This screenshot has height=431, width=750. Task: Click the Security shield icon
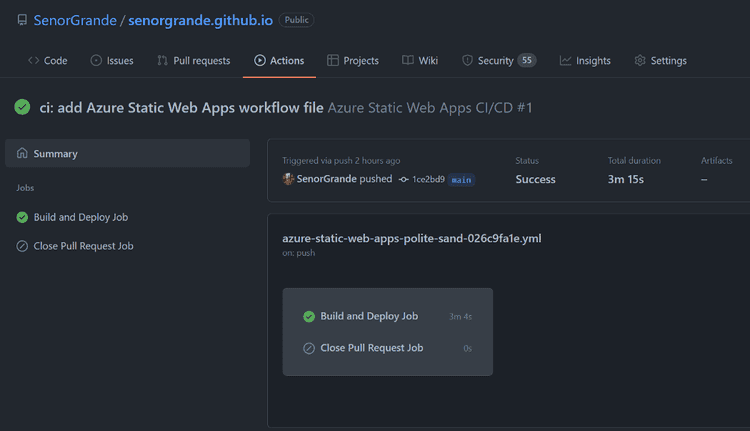click(x=467, y=60)
